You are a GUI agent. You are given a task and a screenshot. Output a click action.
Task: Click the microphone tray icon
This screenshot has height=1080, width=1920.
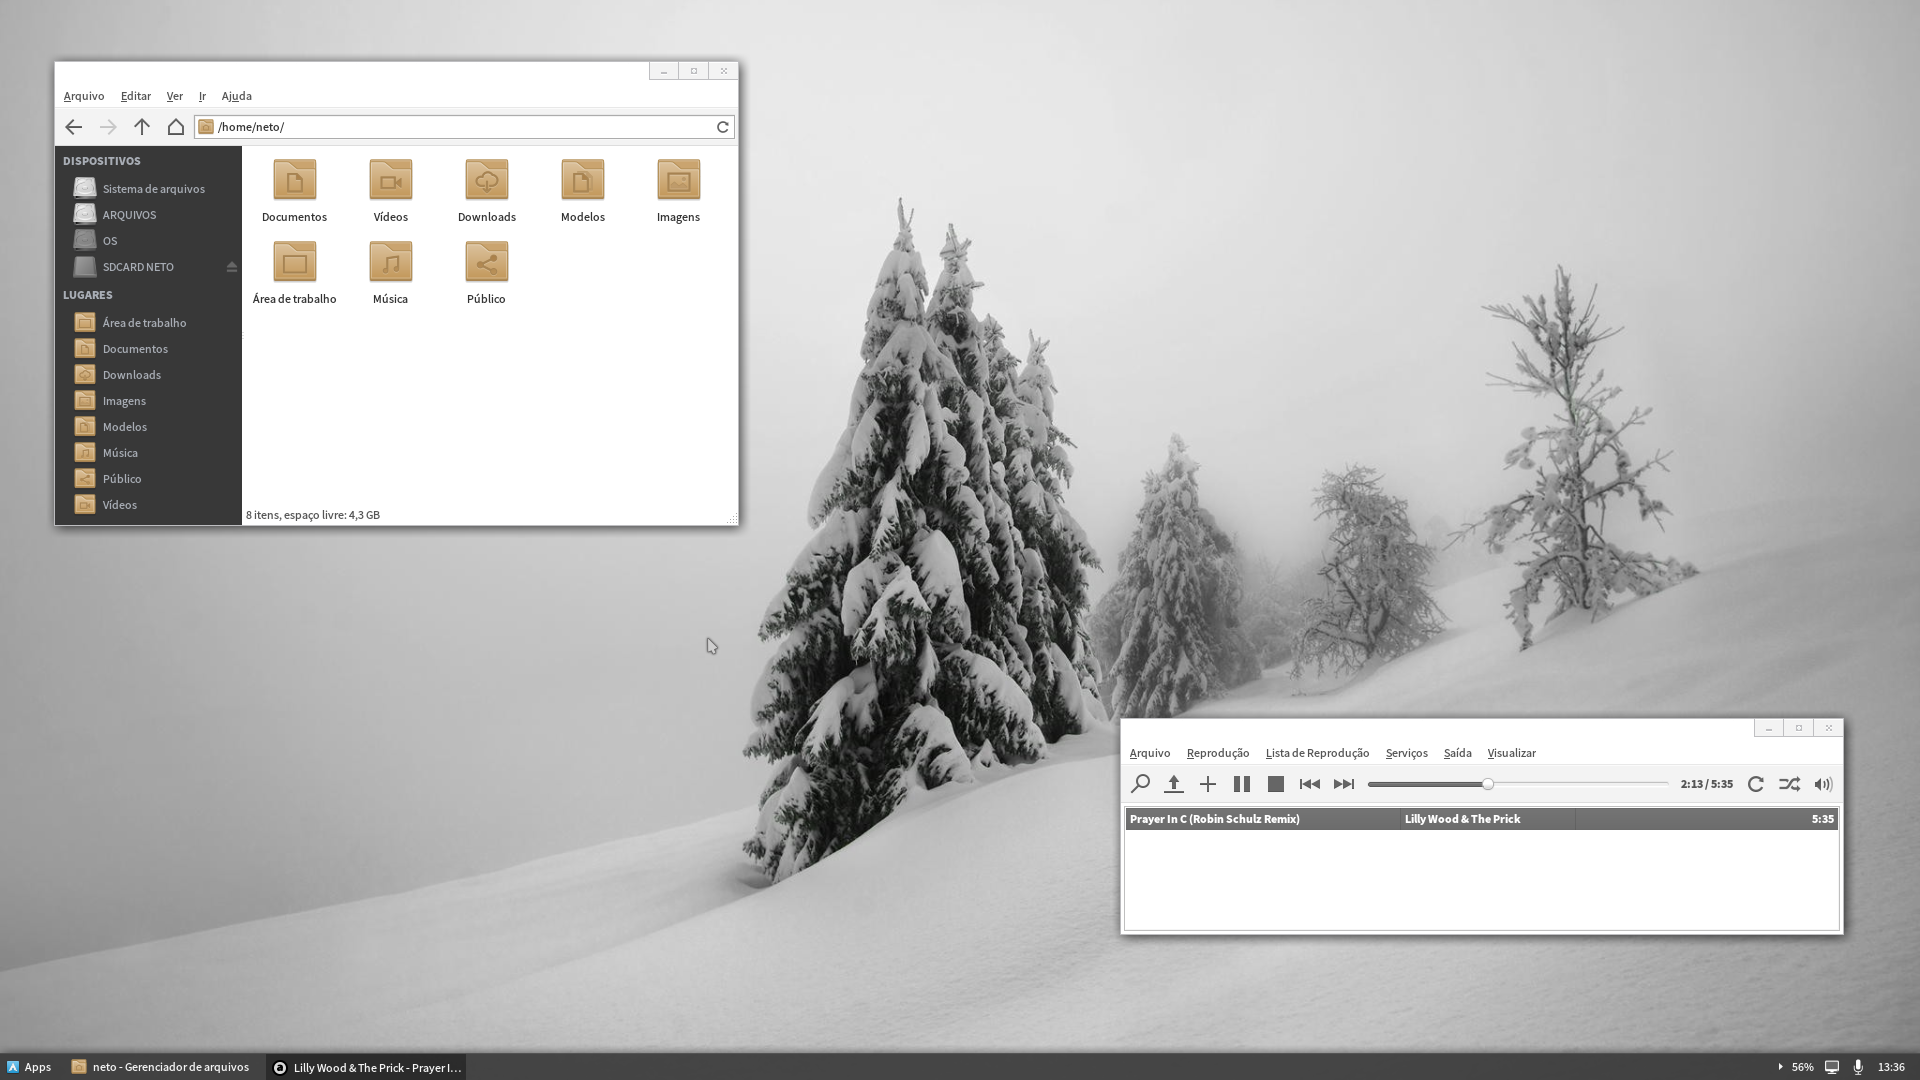pos(1858,1067)
